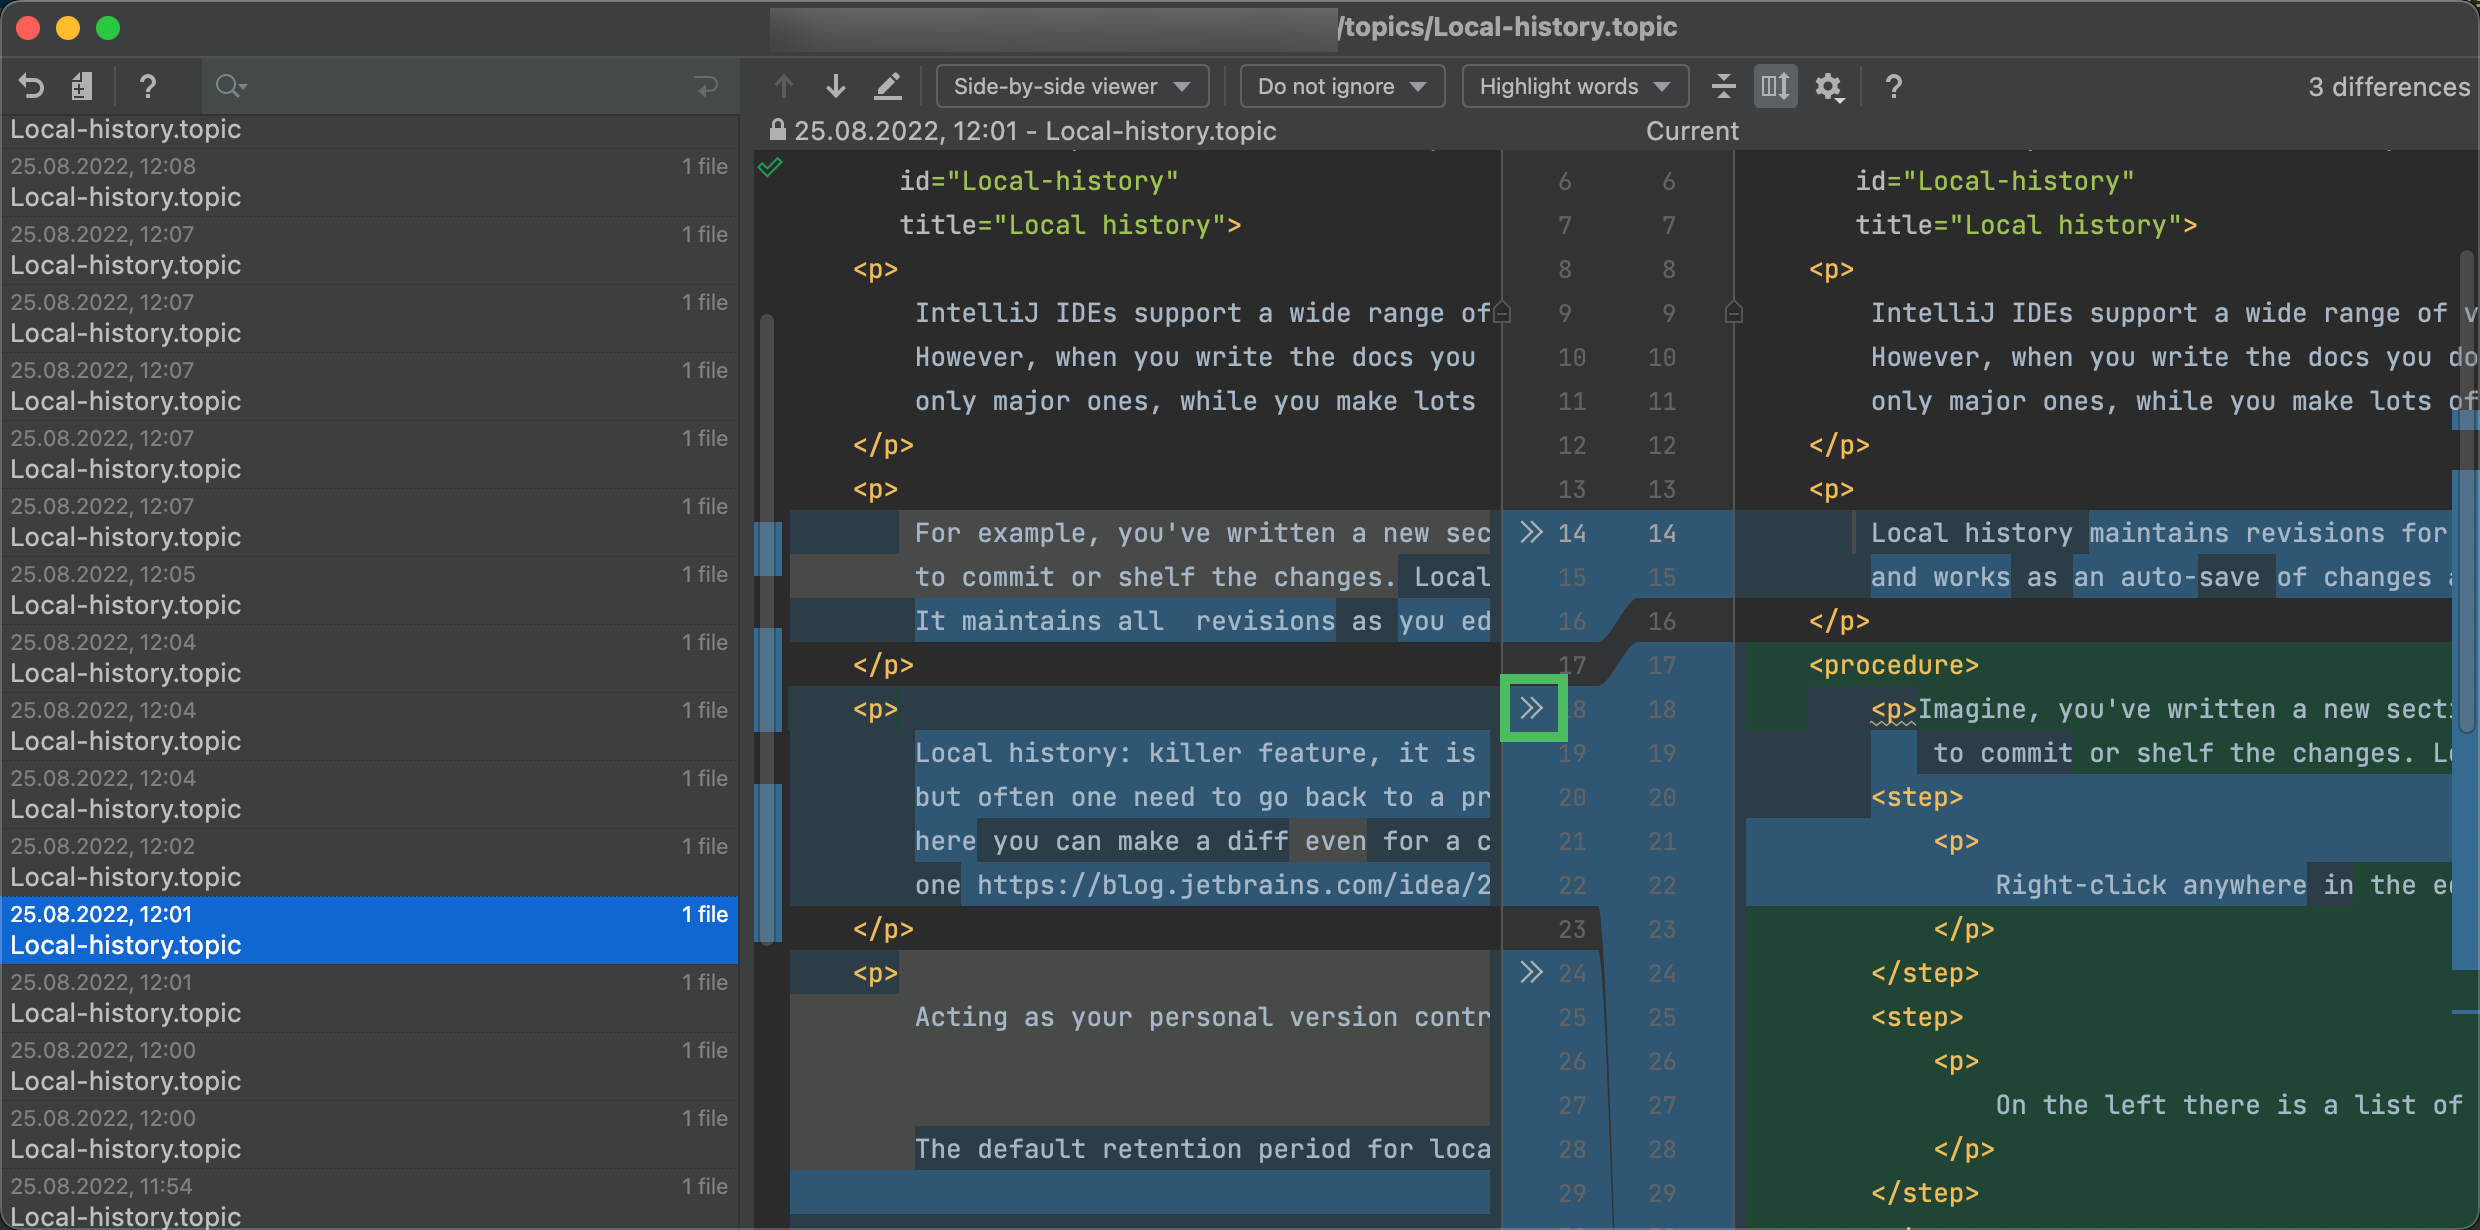Open the Highlight words dropdown

[1574, 86]
